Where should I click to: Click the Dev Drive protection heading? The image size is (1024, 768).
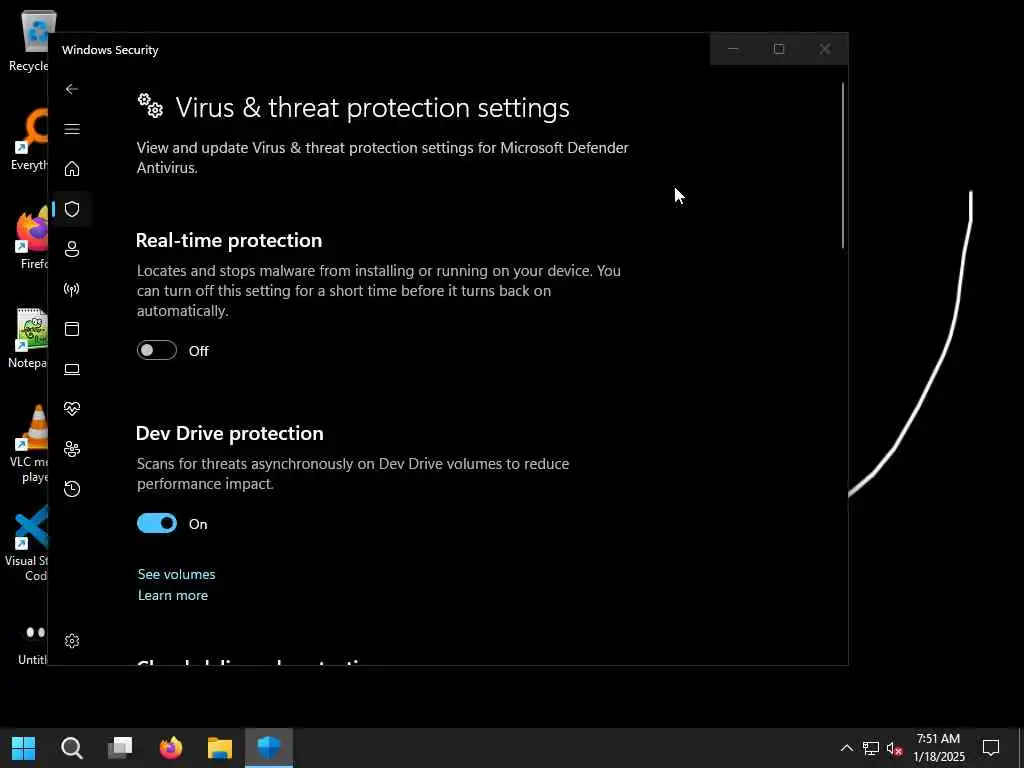[229, 433]
